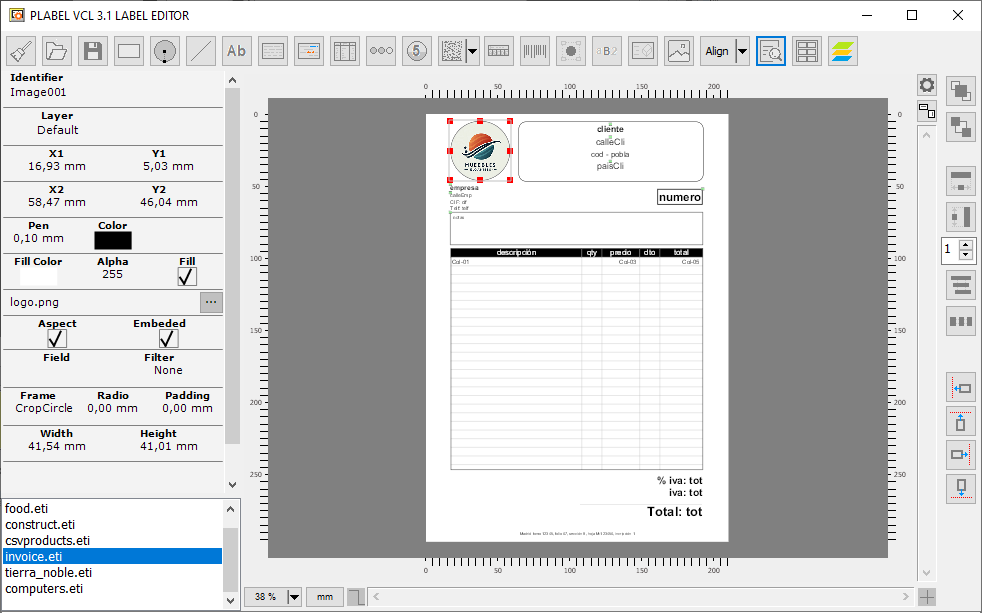
Task: Uncheck the Aspect checkbox
Action: coord(57,338)
